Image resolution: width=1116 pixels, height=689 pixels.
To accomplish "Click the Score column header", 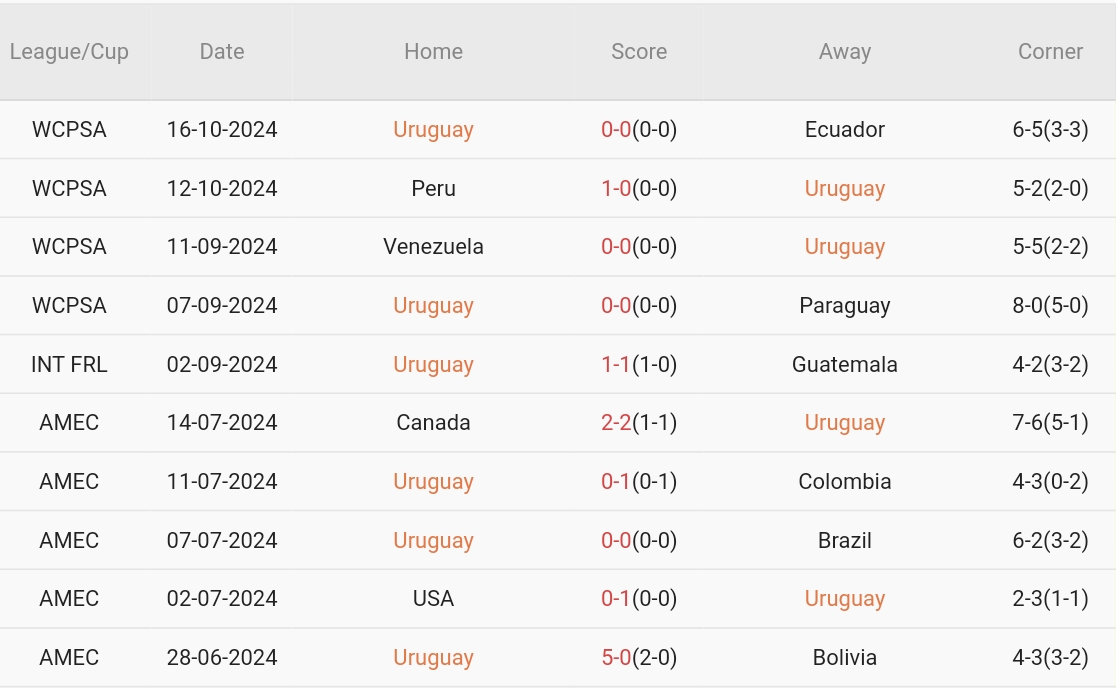I will pos(639,52).
